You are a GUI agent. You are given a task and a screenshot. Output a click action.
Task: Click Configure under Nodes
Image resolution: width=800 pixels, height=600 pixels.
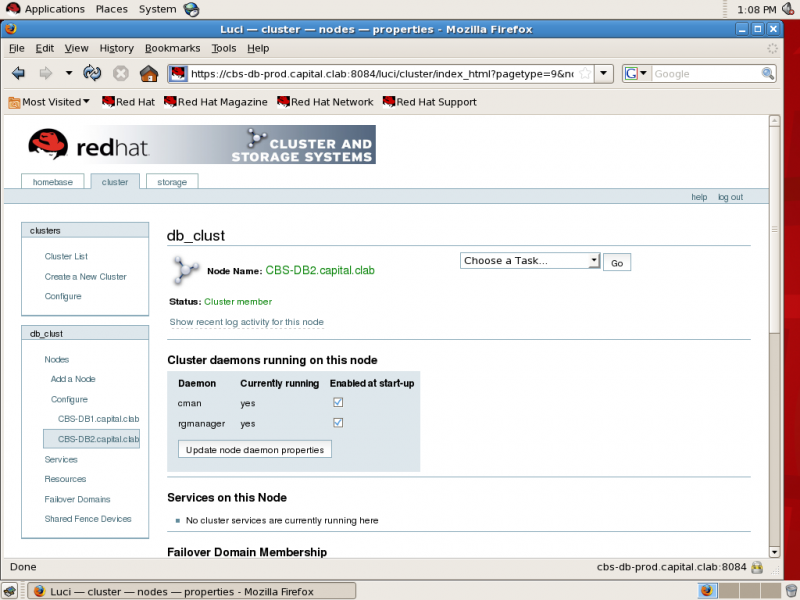[69, 399]
